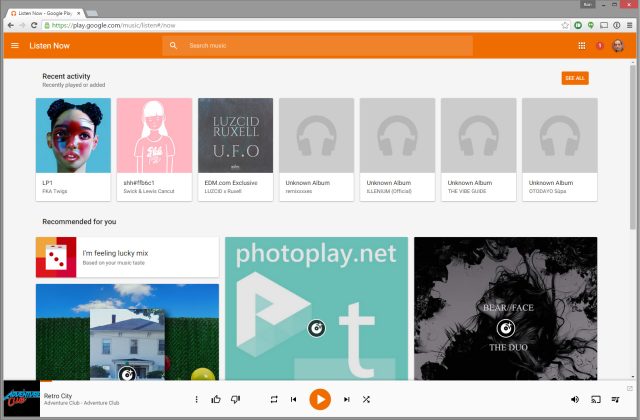This screenshot has height=420, width=640.
Task: Open the Adventure Club album art in player
Action: click(22, 399)
